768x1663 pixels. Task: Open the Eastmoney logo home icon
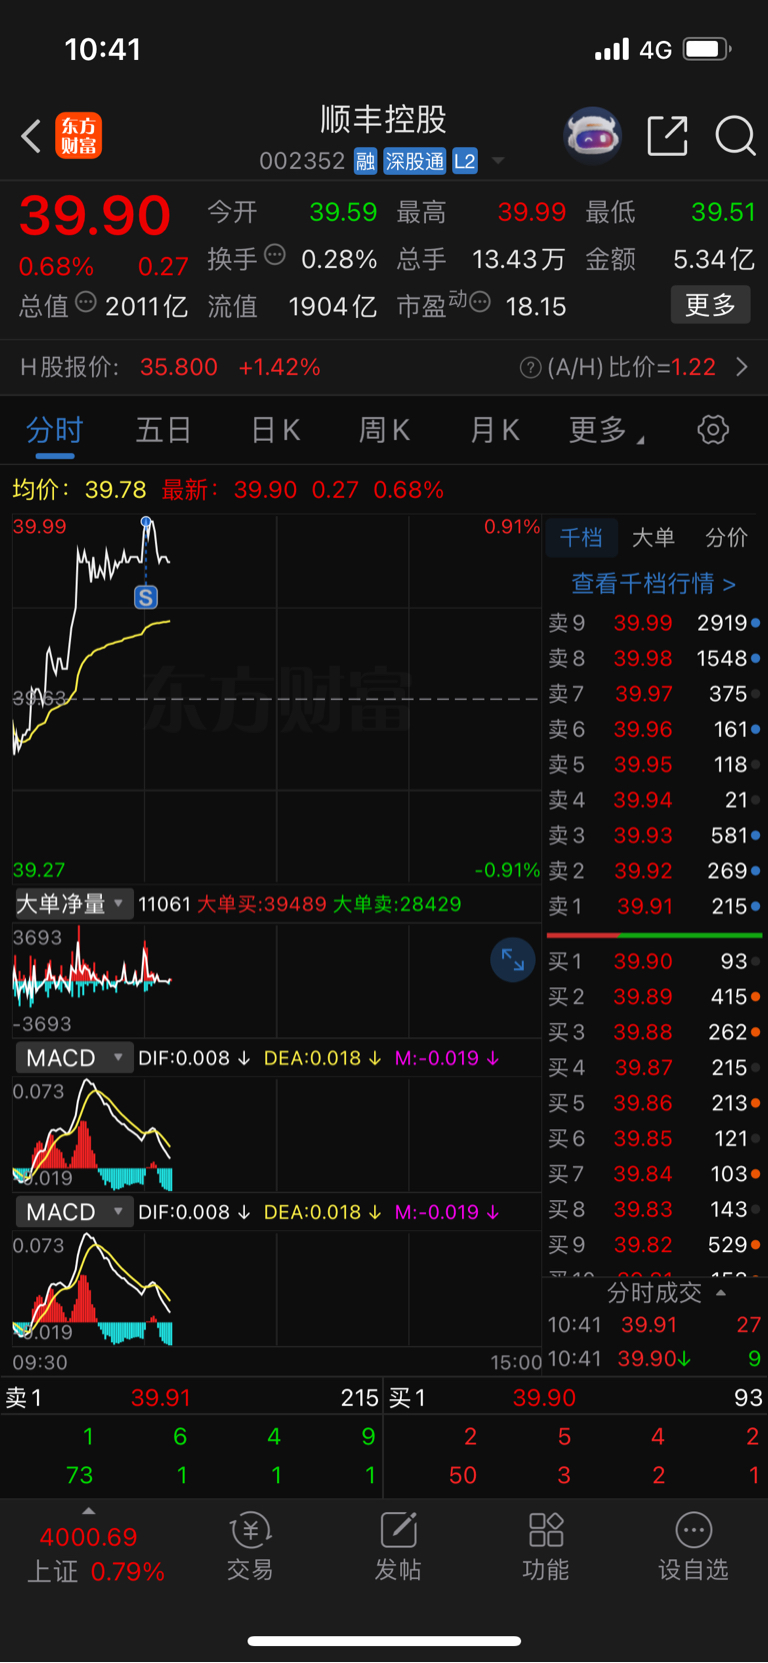click(x=78, y=136)
